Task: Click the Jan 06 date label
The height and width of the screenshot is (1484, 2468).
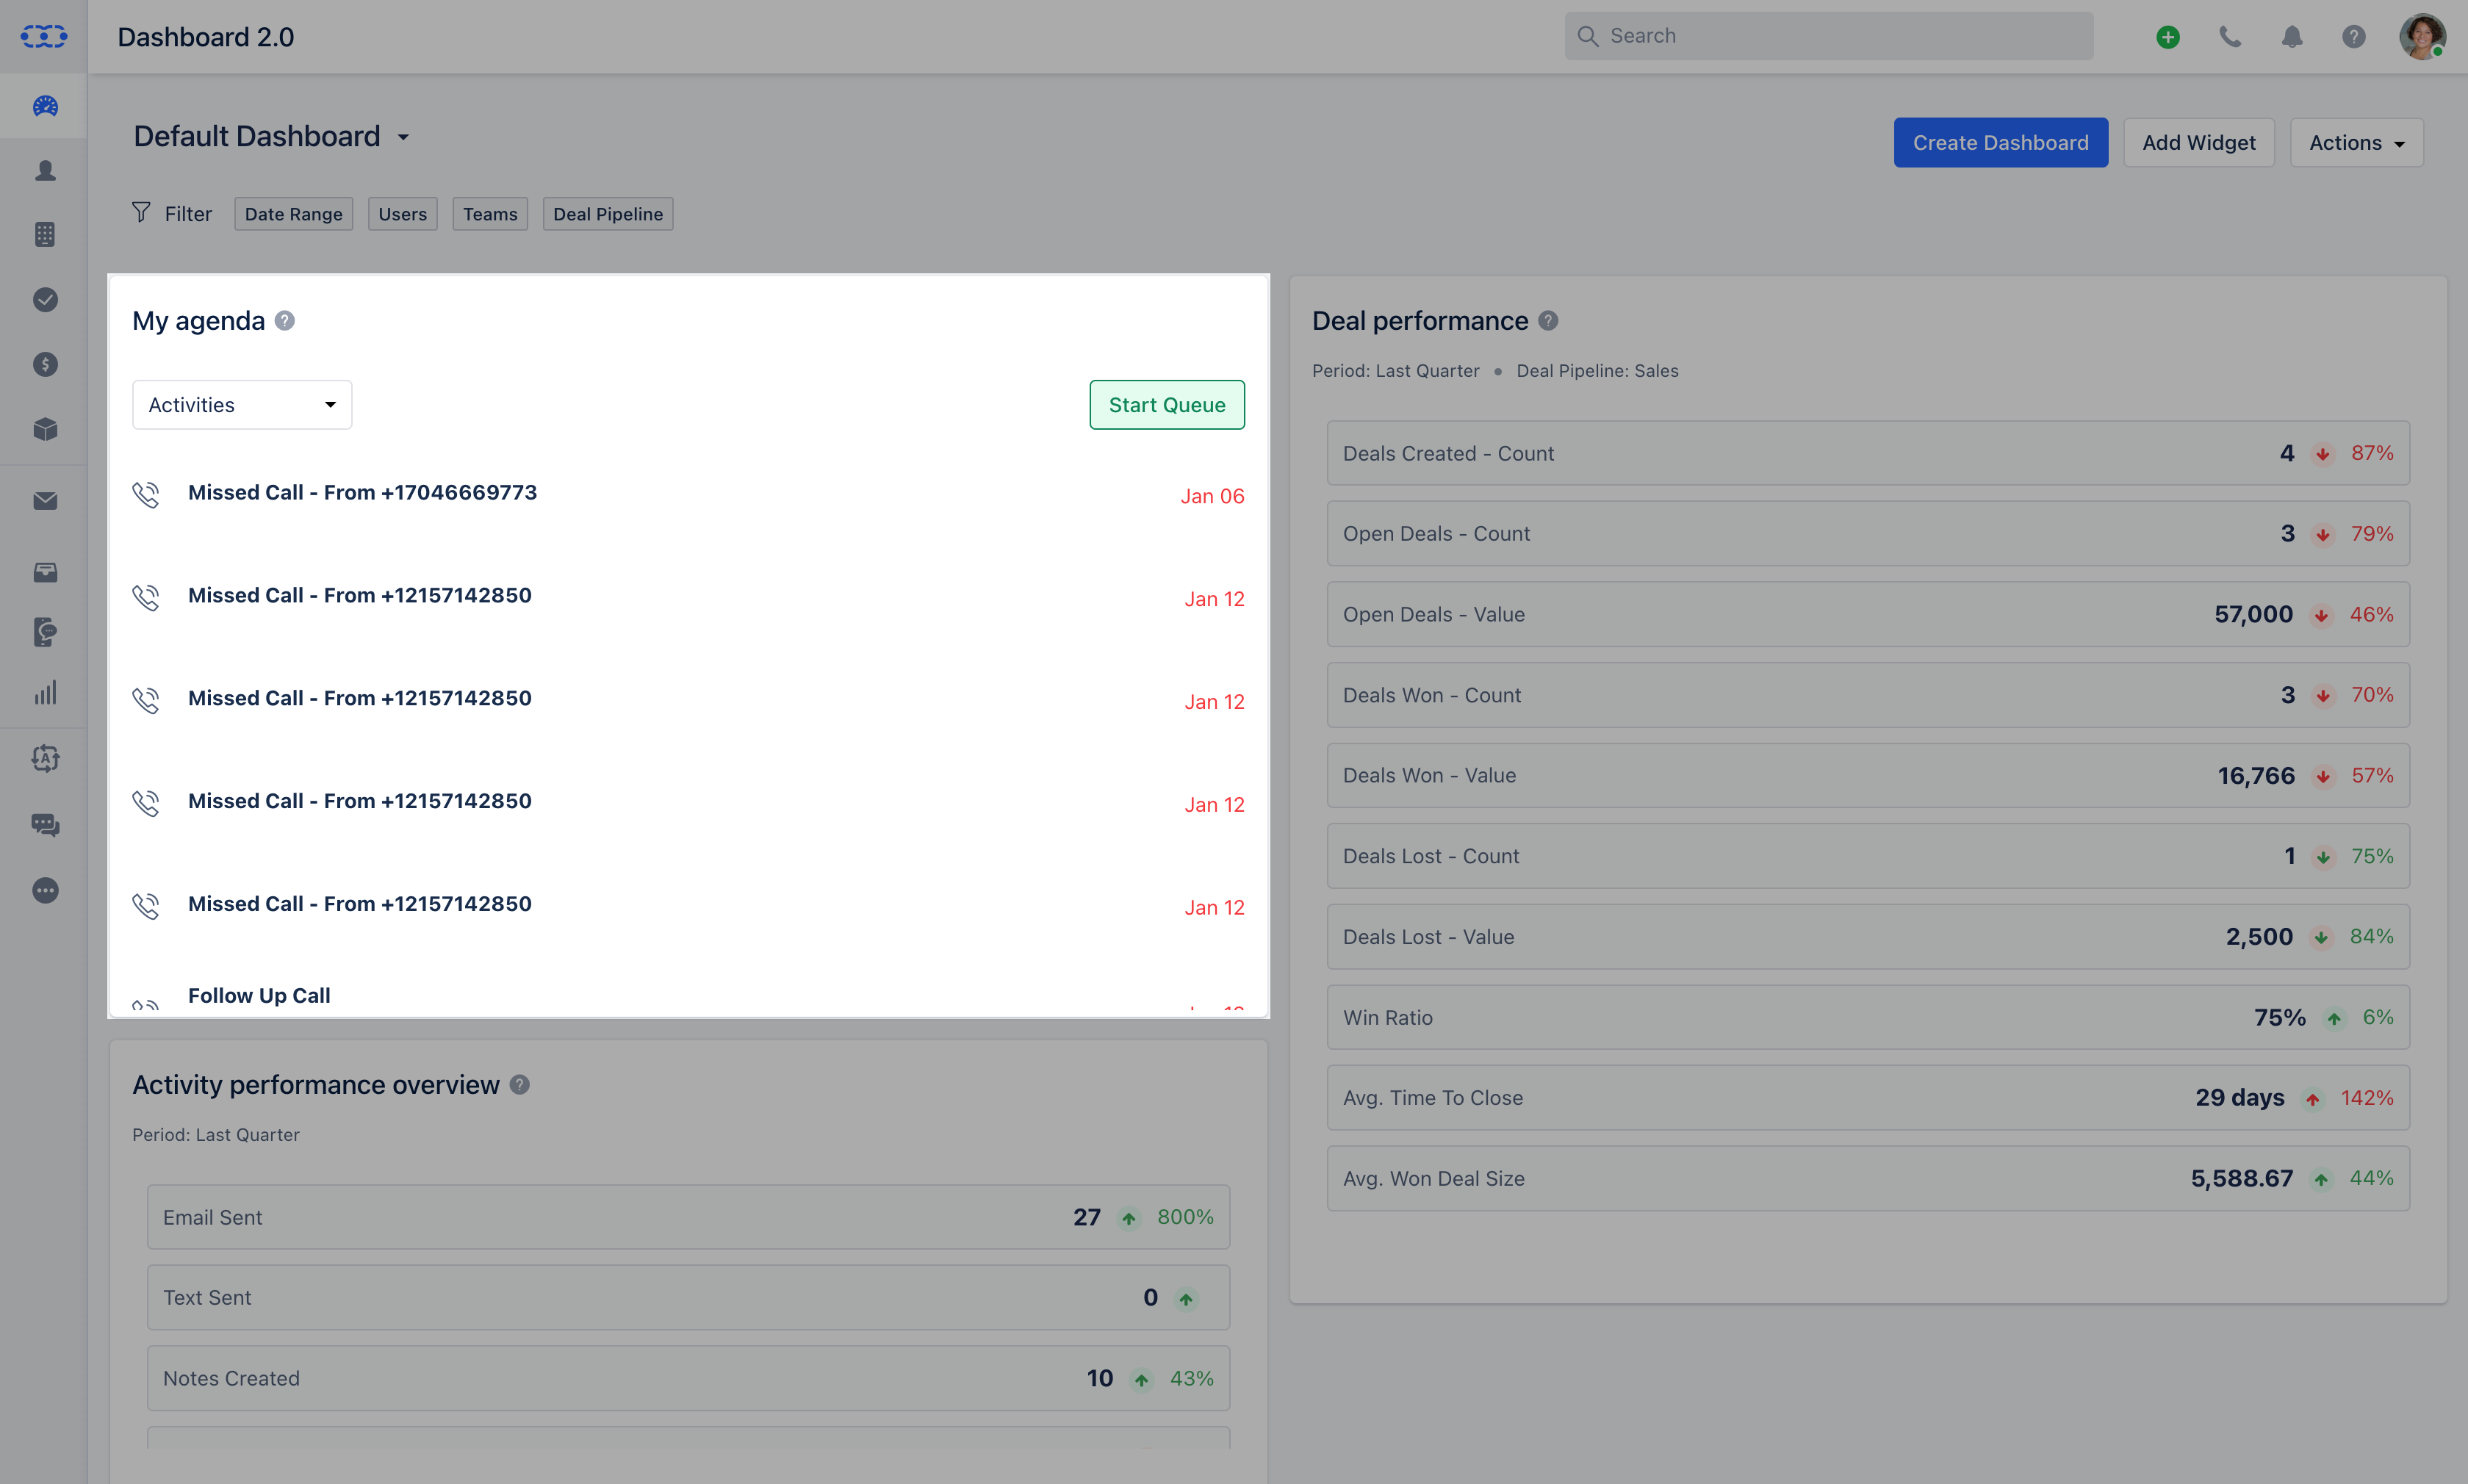Action: [1212, 496]
